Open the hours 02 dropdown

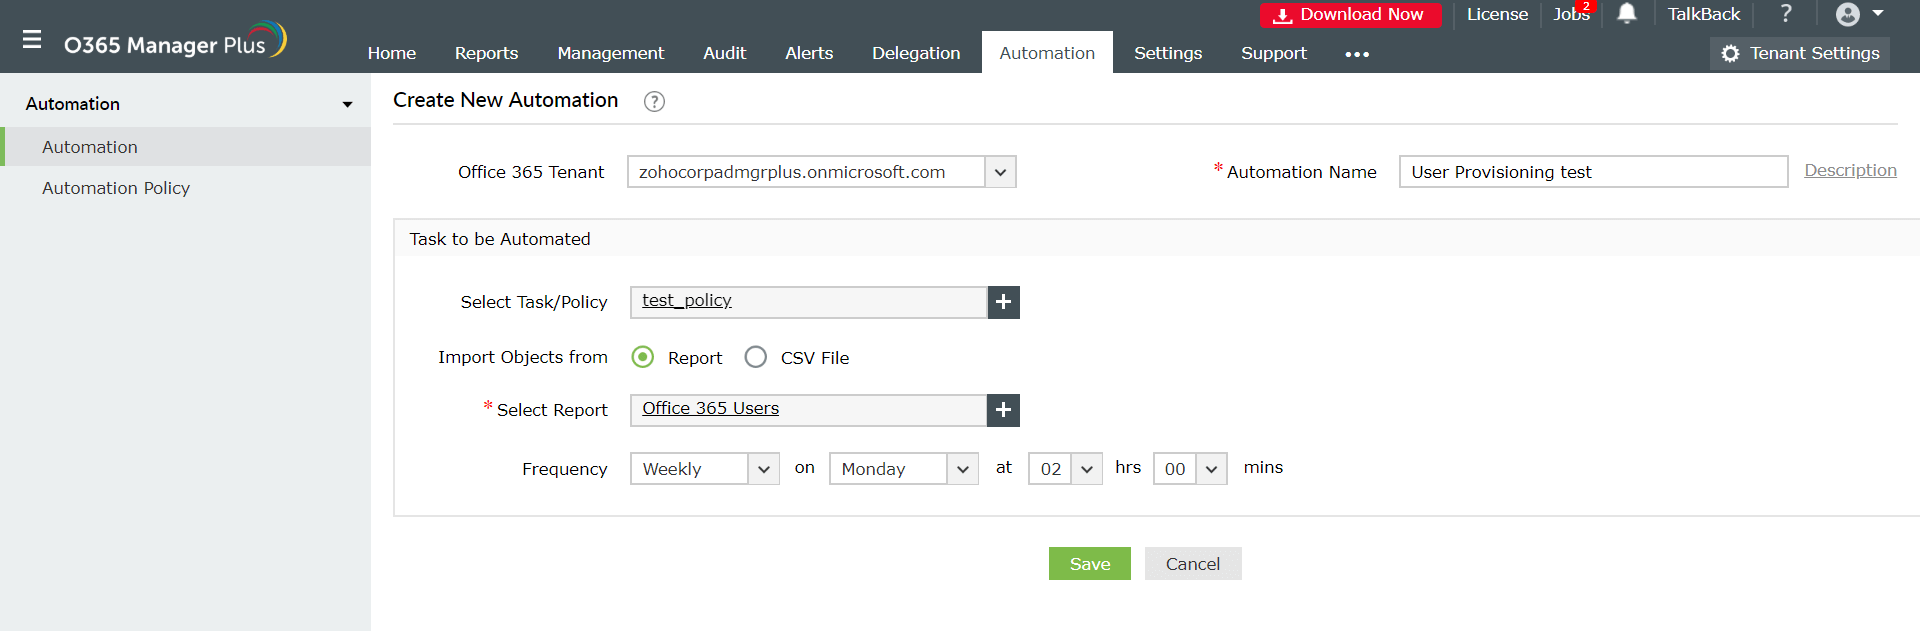pyautogui.click(x=1065, y=469)
